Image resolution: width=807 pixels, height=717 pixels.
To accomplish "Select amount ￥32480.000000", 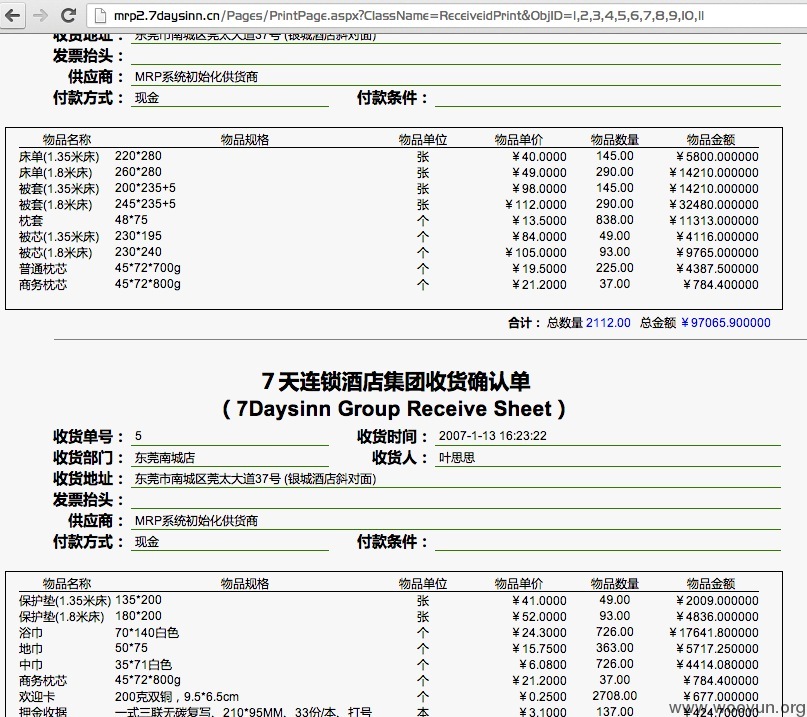I will [x=714, y=204].
